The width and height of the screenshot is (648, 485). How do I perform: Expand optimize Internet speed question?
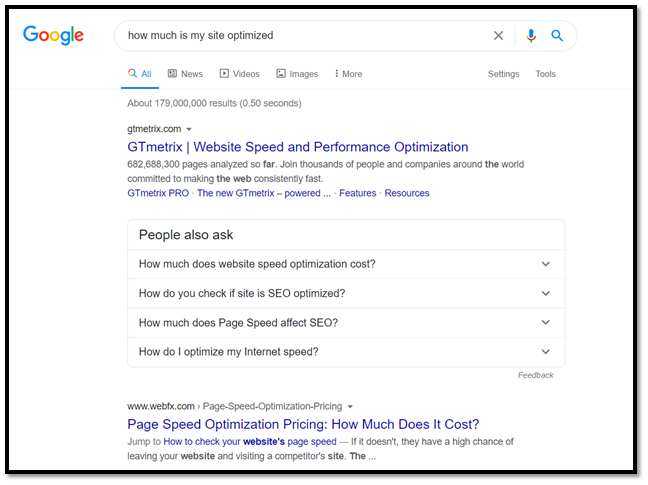pos(346,352)
